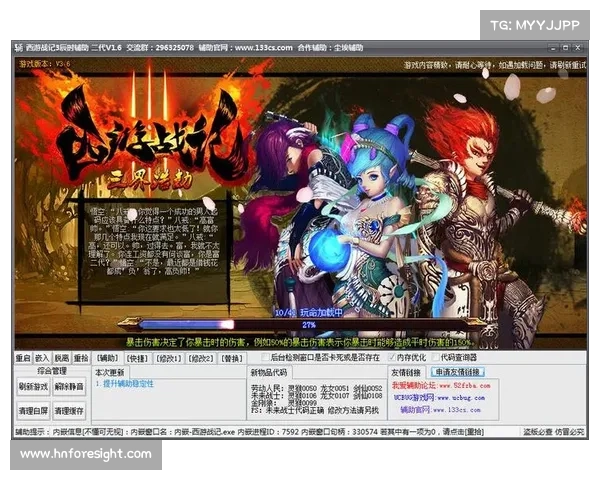Switch to the [辅助] tab
This screenshot has width=600, height=480.
[108, 358]
